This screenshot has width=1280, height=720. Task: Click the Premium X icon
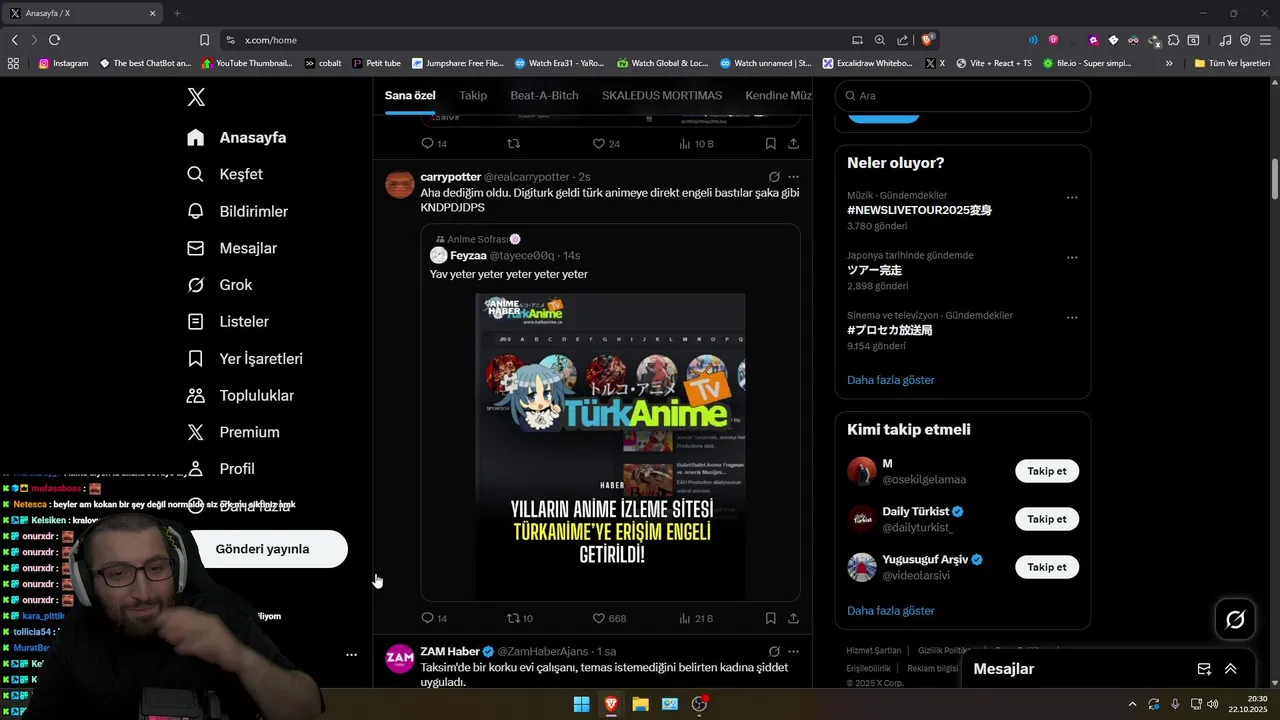point(196,432)
